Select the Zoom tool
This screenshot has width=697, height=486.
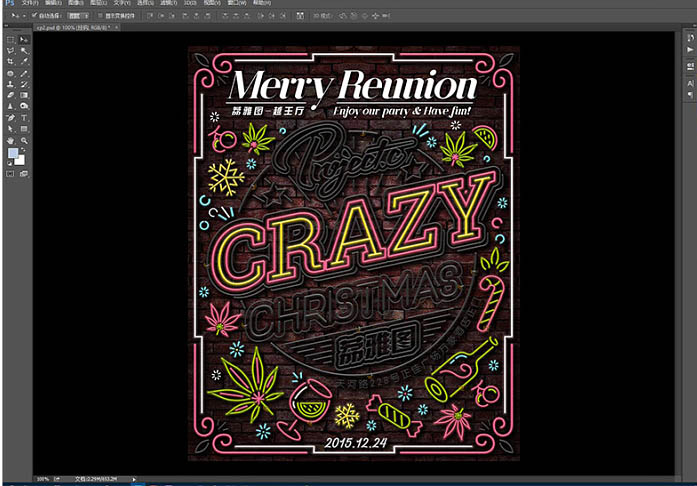[x=24, y=141]
